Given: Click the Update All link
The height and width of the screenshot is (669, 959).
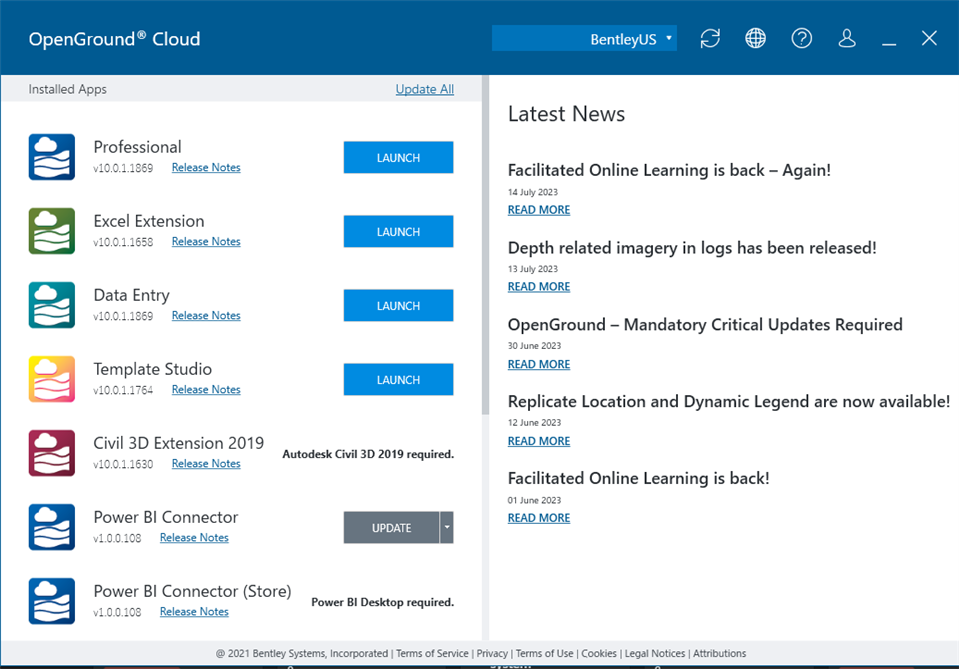Looking at the screenshot, I should pos(424,89).
